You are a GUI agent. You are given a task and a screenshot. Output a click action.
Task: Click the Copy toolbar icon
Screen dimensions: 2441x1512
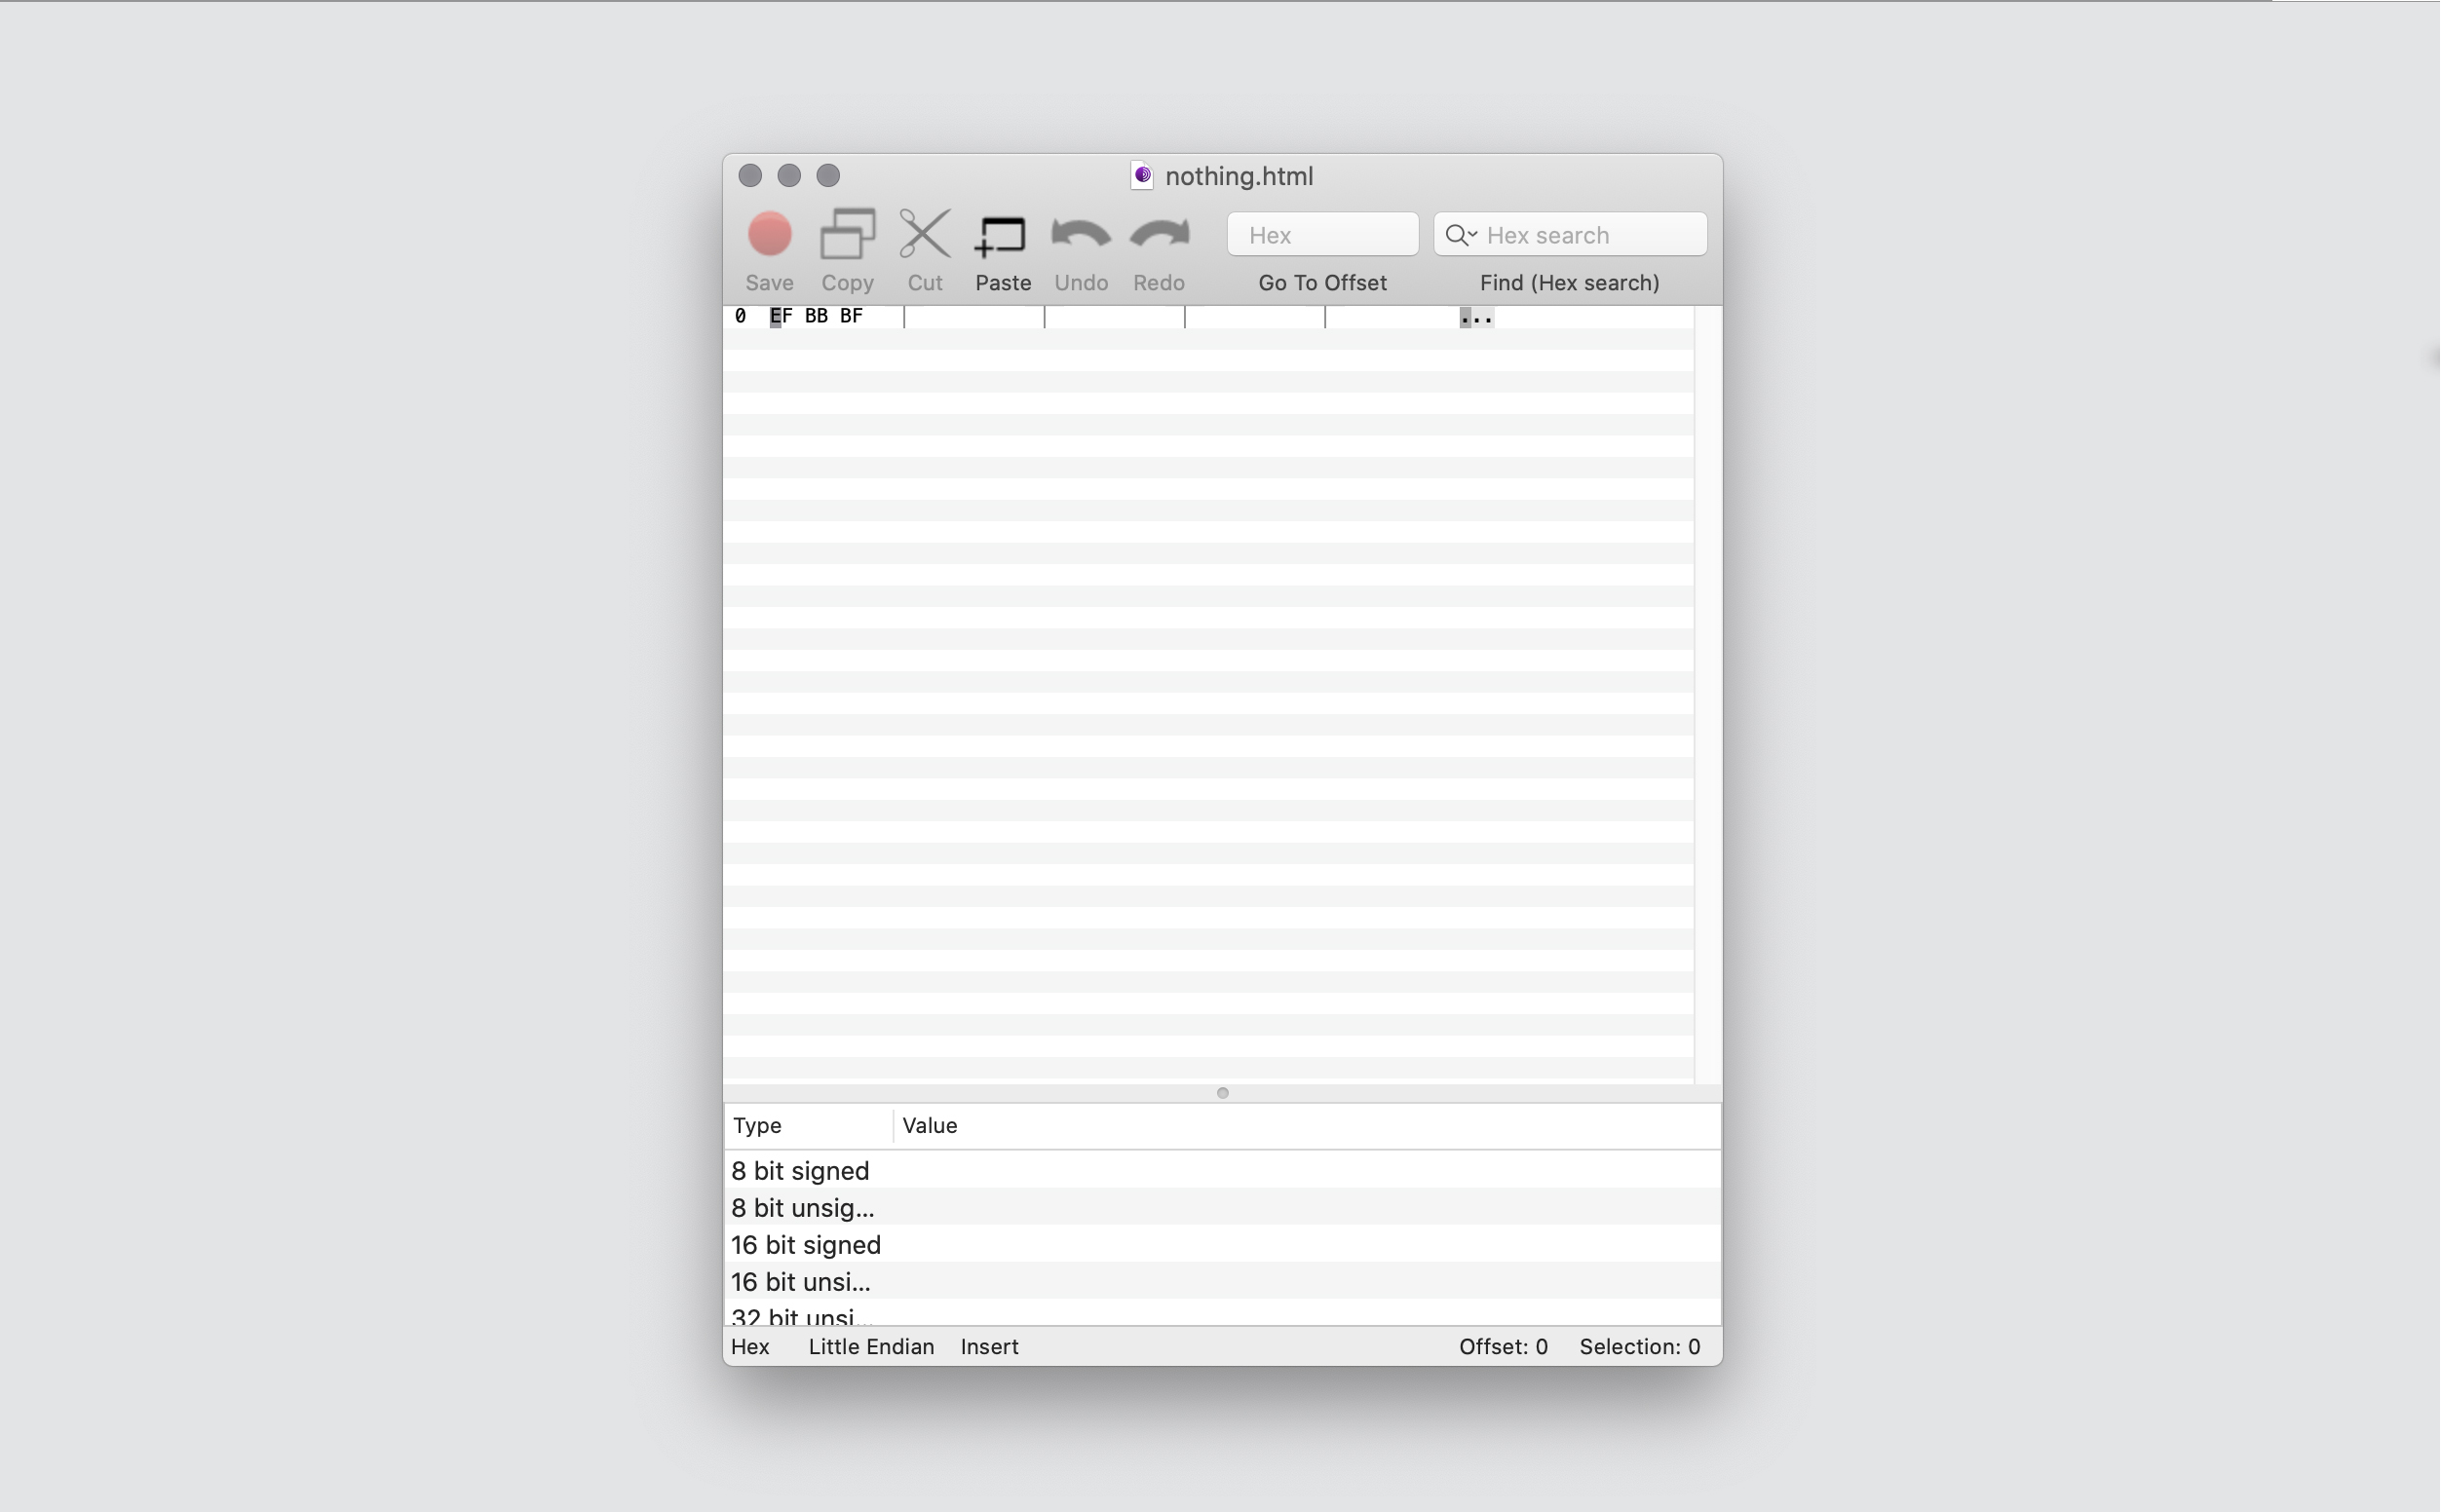pyautogui.click(x=847, y=235)
